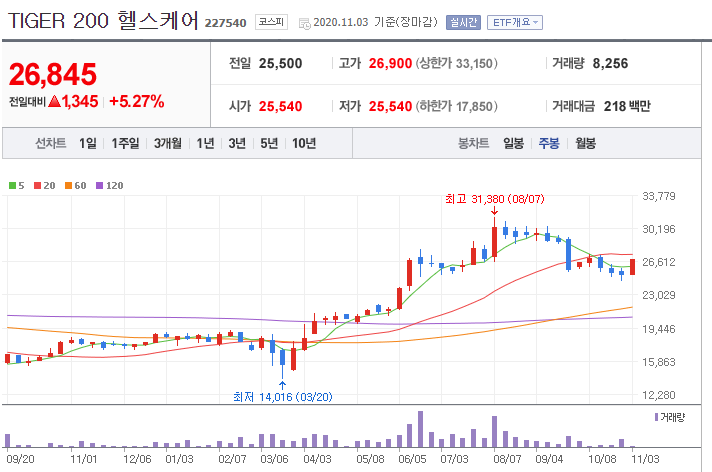Screen dimensions: 712x472
Task: Click the 33,779 price axis label
Action: coord(659,196)
